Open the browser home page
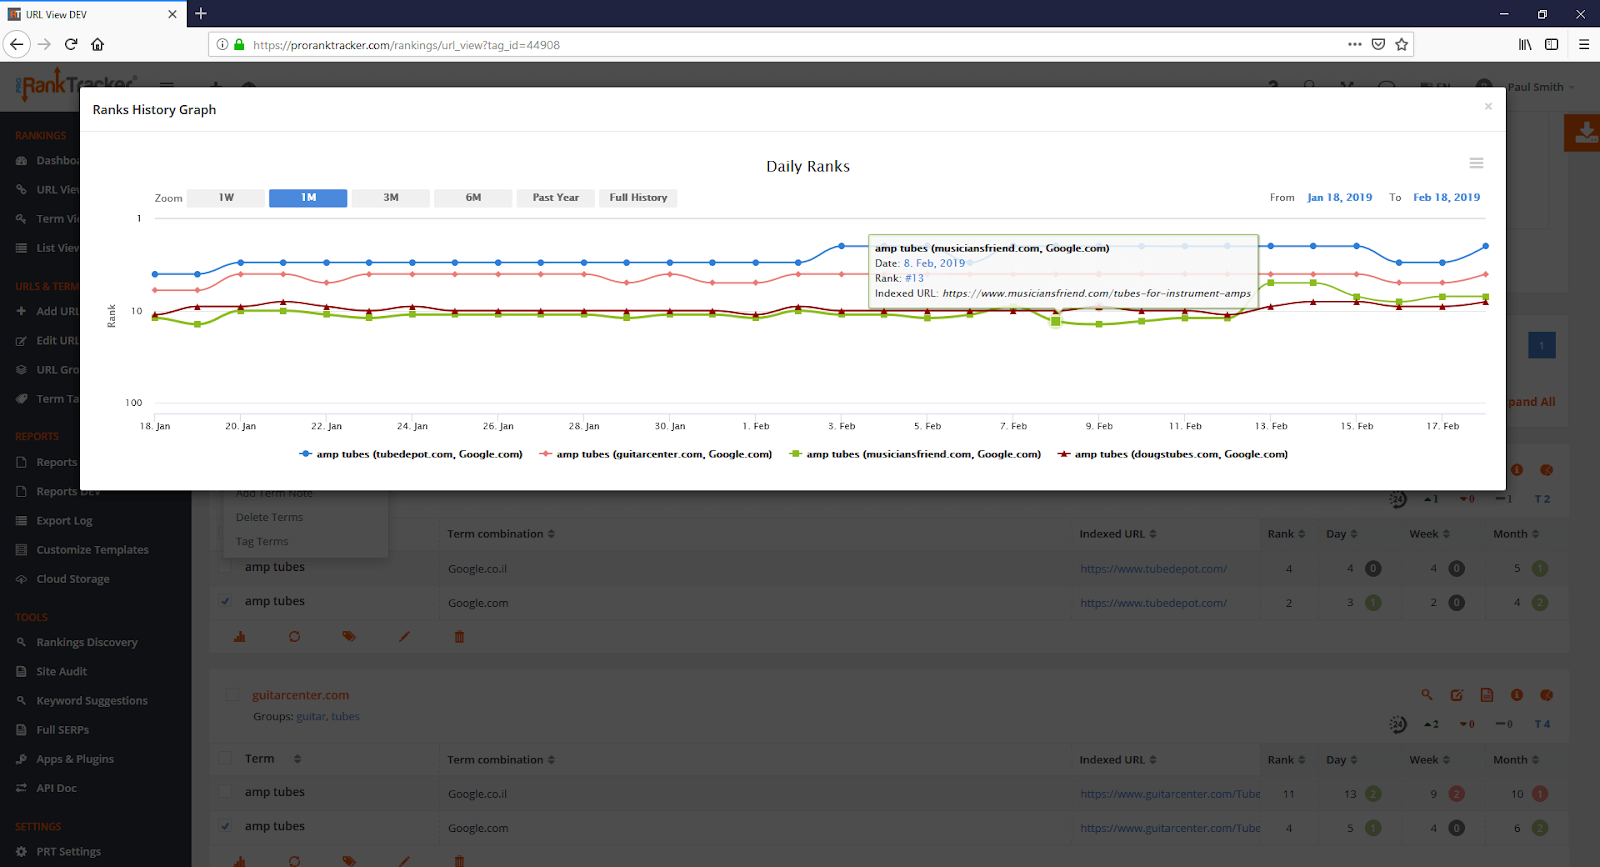This screenshot has height=867, width=1600. click(x=98, y=44)
